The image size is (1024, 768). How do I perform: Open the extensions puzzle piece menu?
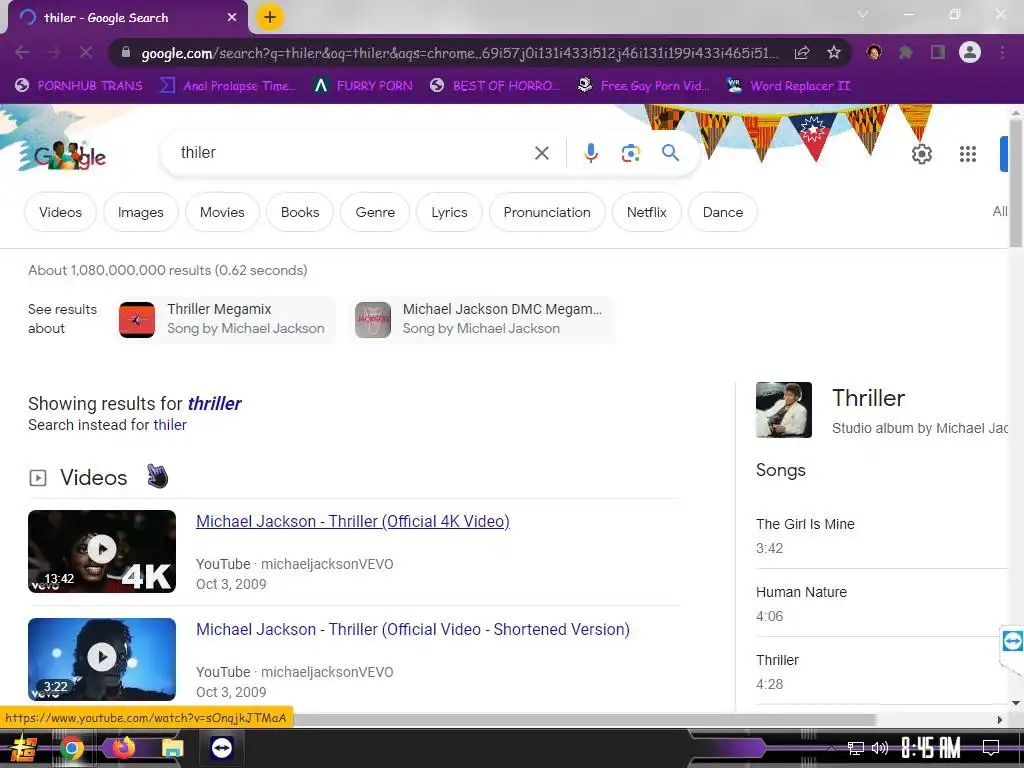point(906,52)
